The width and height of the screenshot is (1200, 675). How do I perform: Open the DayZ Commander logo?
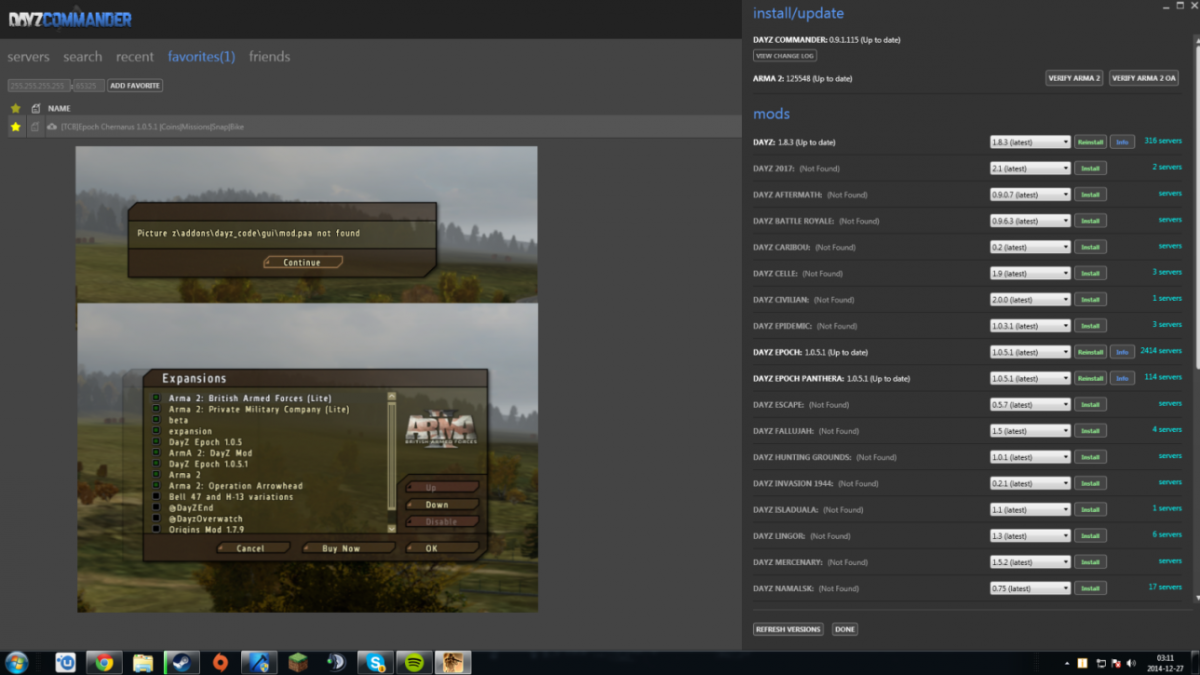[70, 18]
